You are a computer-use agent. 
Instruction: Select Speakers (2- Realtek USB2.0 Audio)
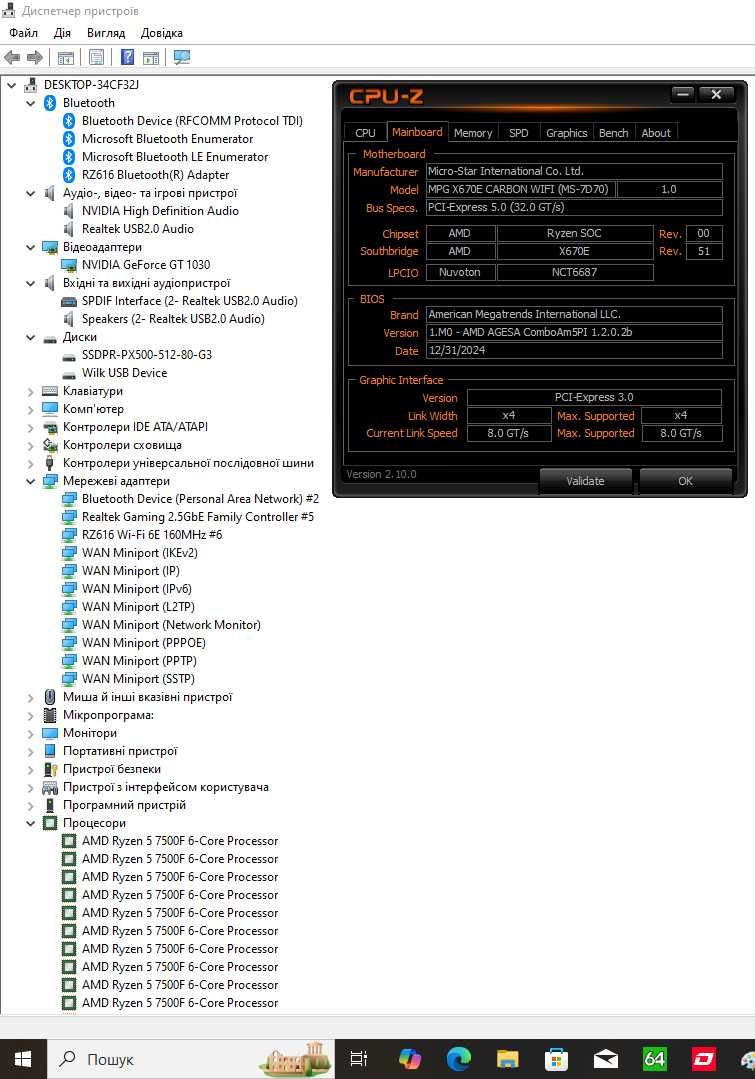pyautogui.click(x=173, y=319)
